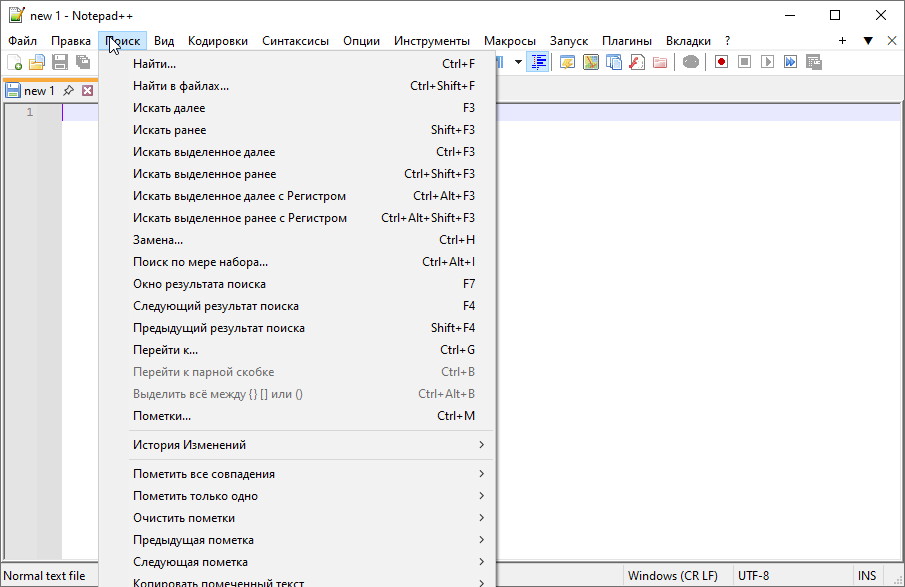Open the Вид menu
Screen dimensions: 905x587
pyautogui.click(x=164, y=41)
